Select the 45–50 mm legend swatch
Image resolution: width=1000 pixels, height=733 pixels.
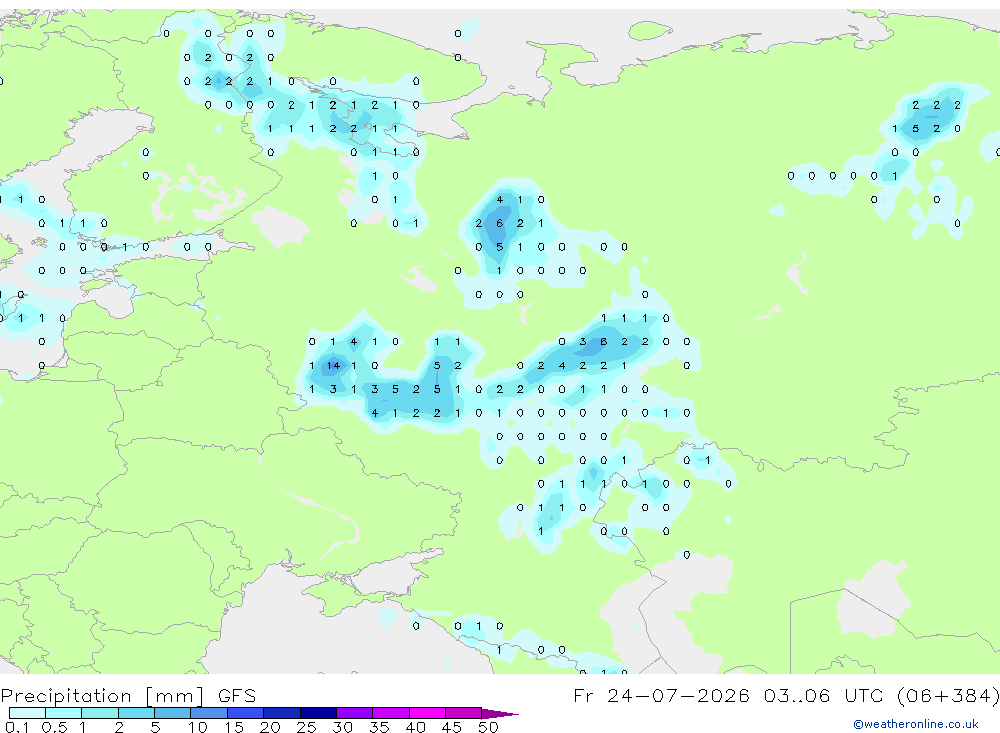click(x=463, y=713)
